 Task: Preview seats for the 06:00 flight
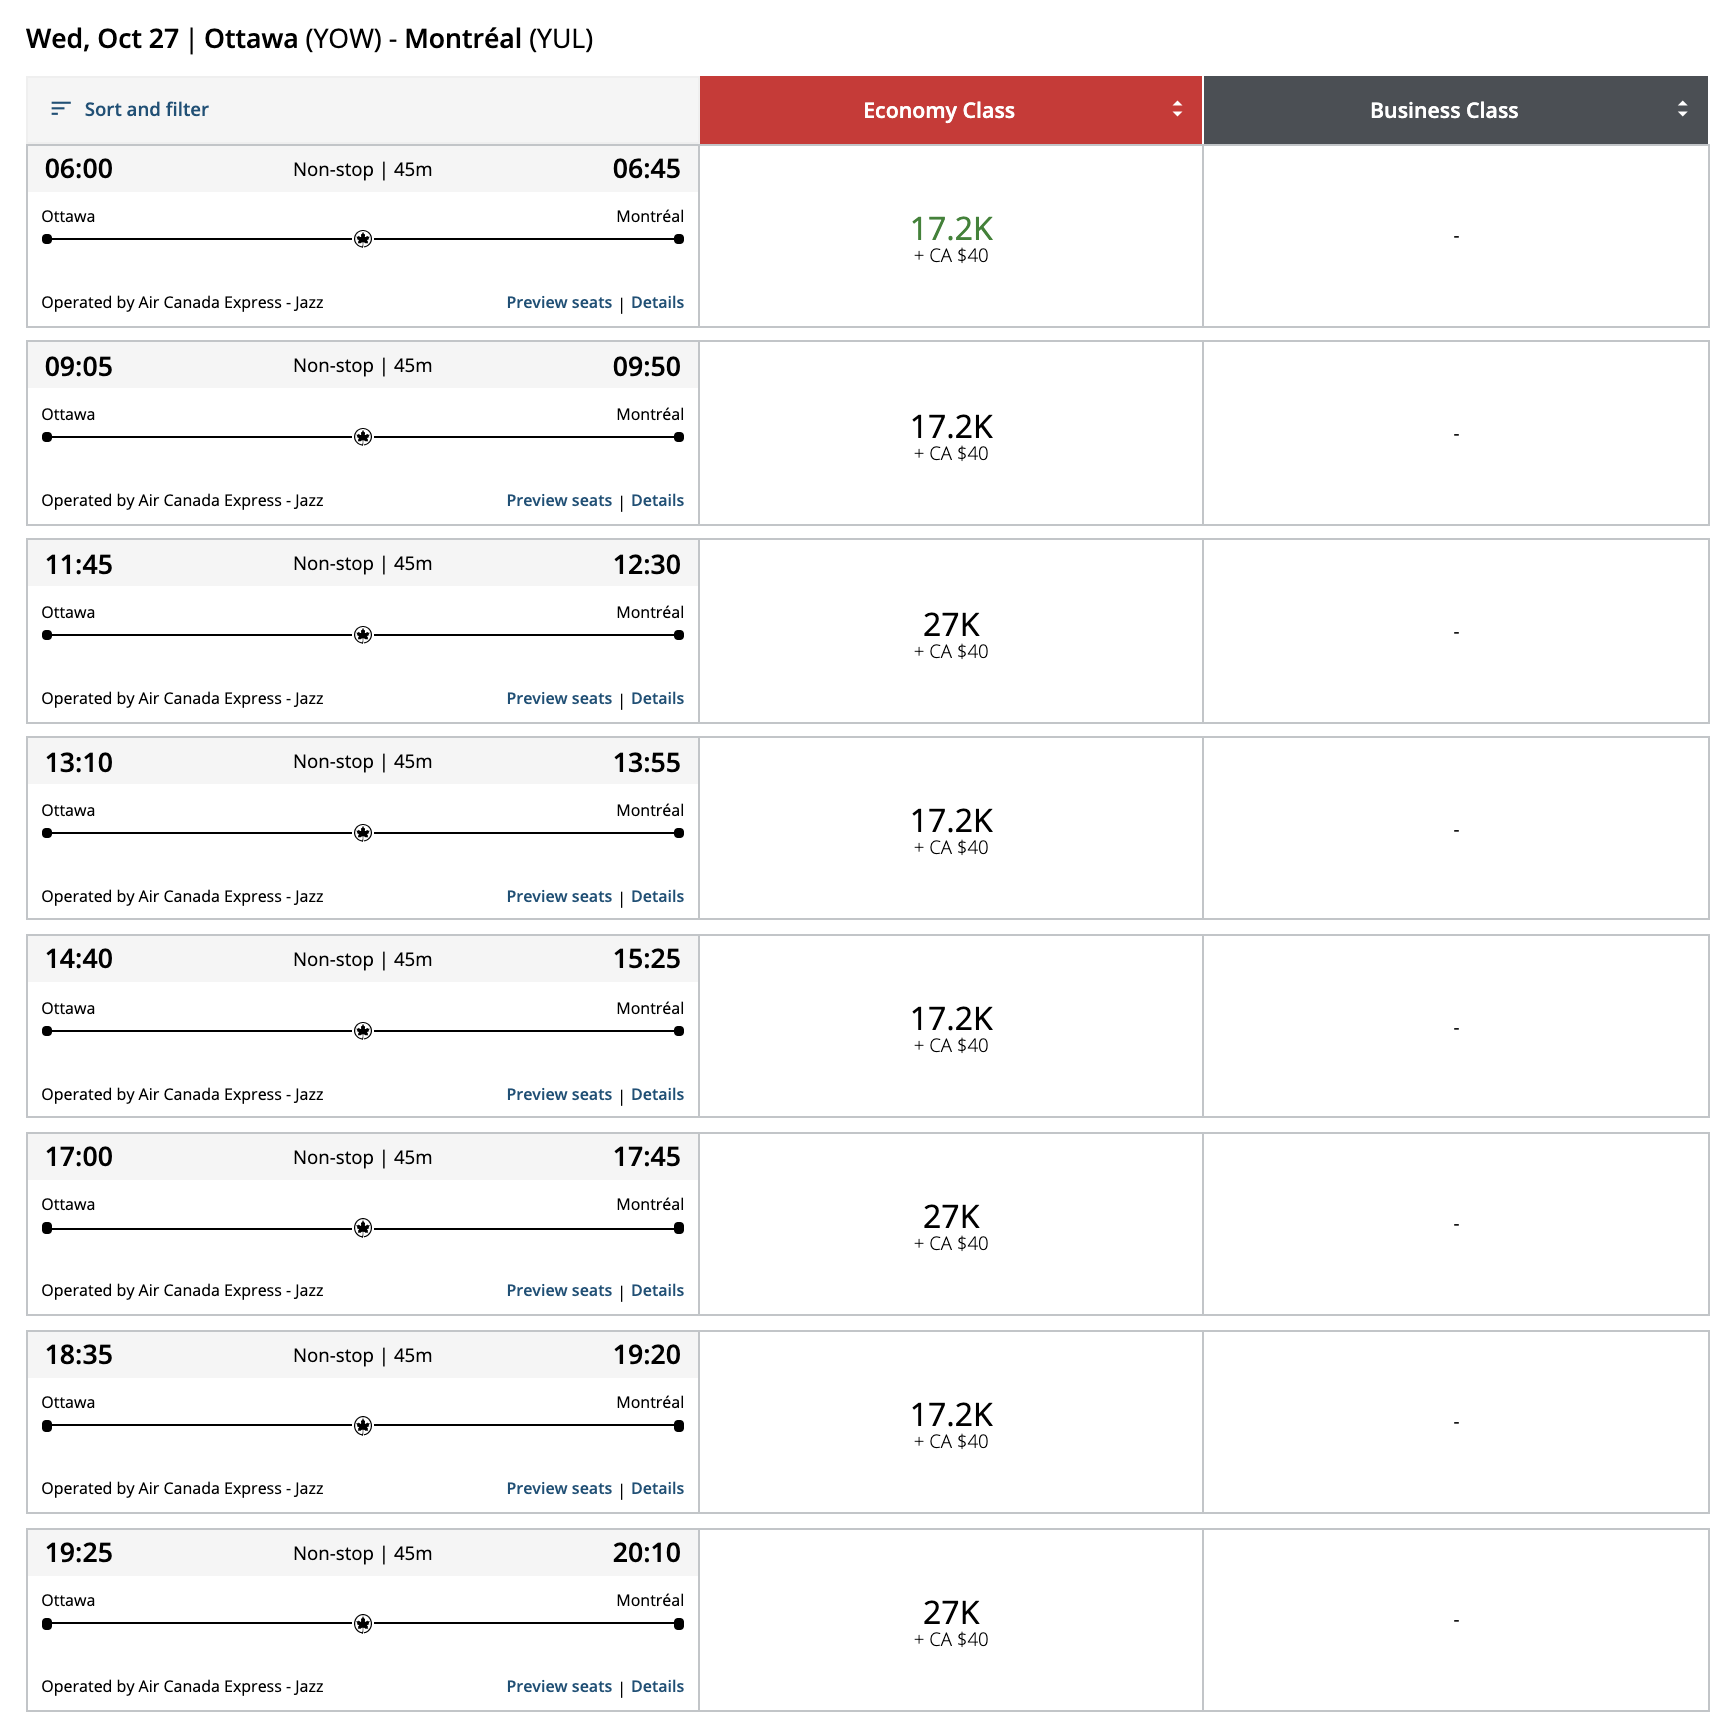559,303
